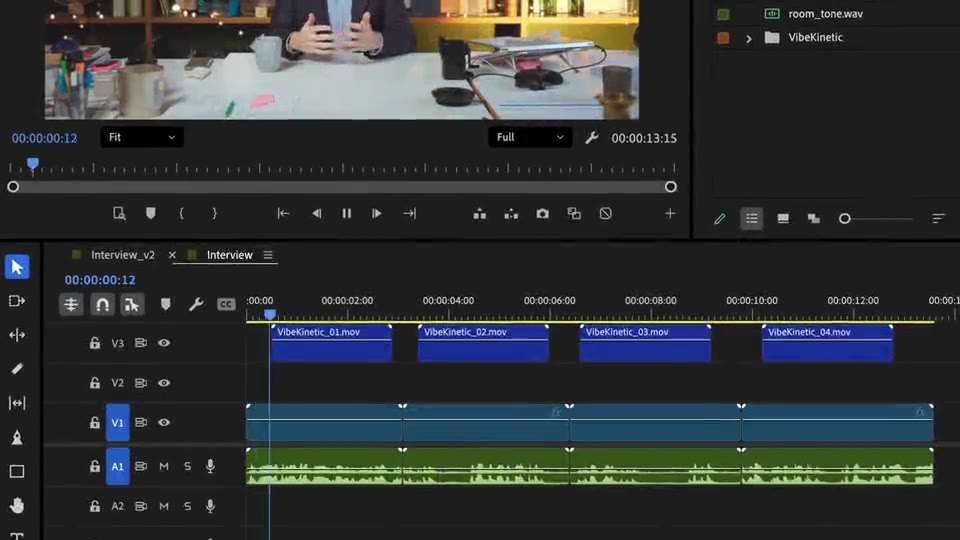Hide V3 track output eye
This screenshot has width=960, height=540.
(163, 343)
